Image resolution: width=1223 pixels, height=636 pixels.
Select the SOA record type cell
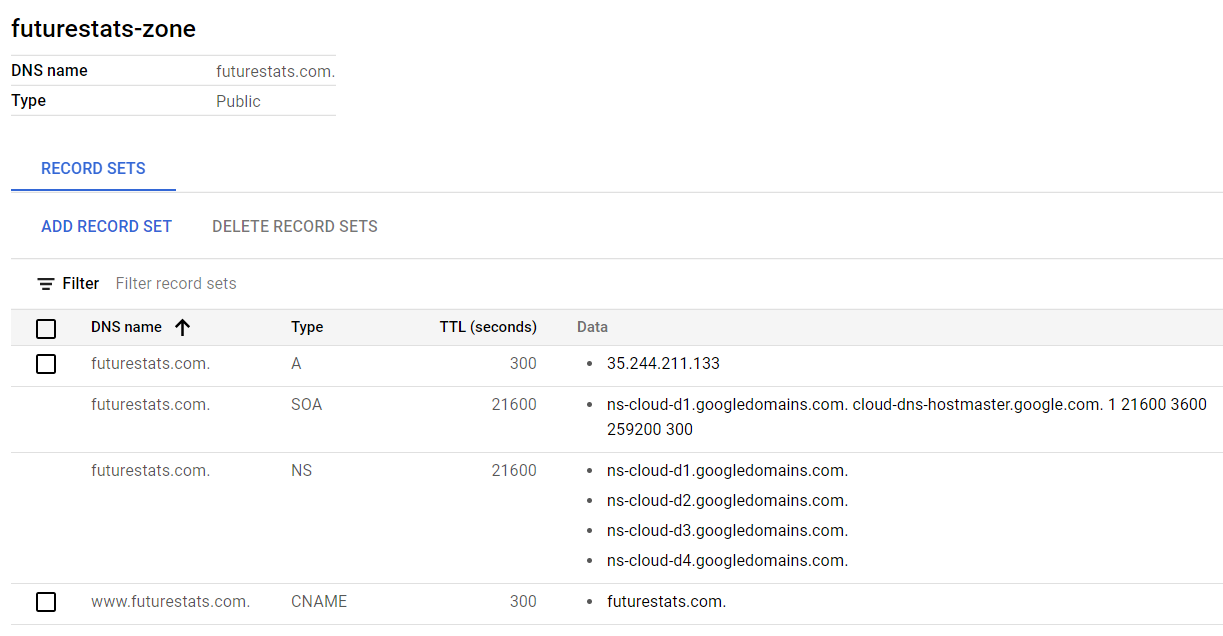pyautogui.click(x=306, y=405)
